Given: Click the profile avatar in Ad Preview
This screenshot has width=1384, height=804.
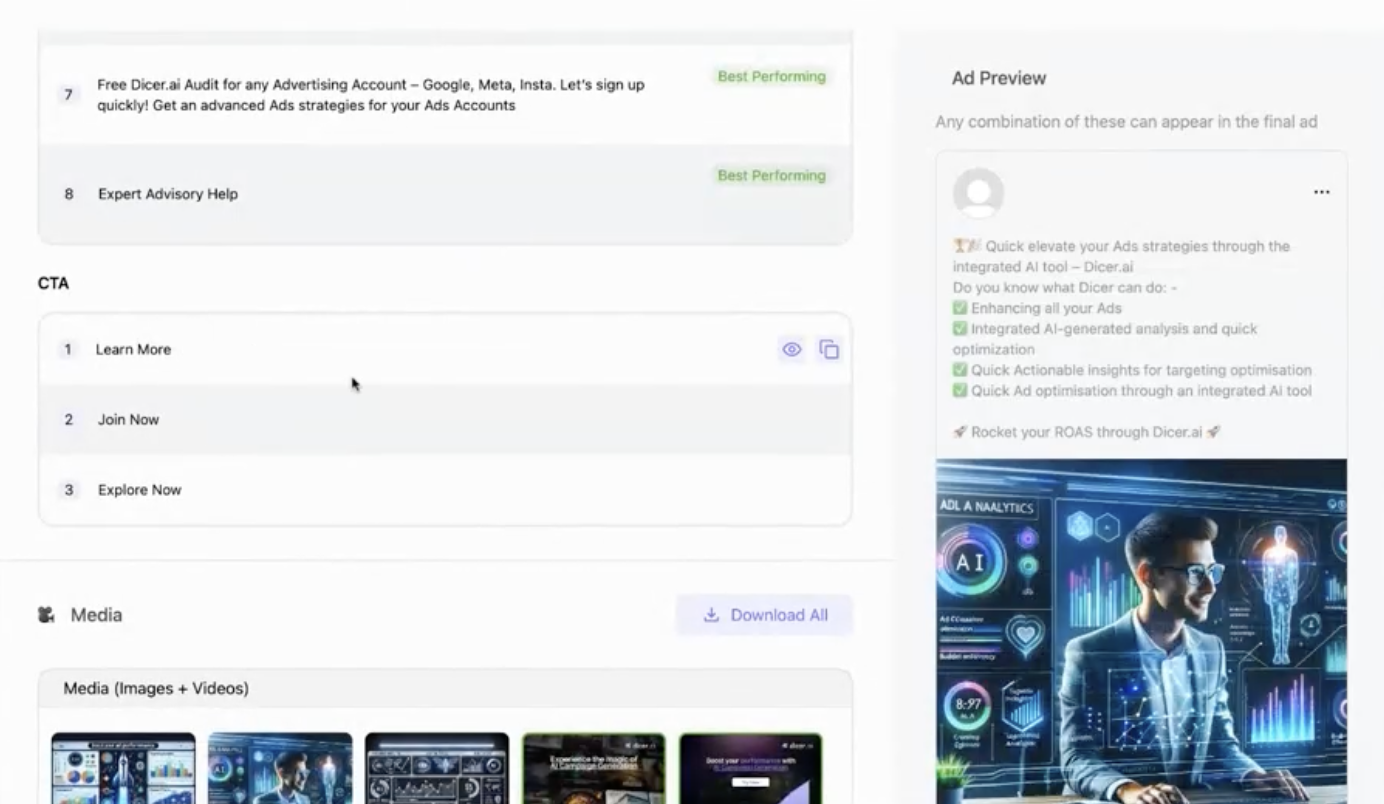Looking at the screenshot, I should point(978,192).
